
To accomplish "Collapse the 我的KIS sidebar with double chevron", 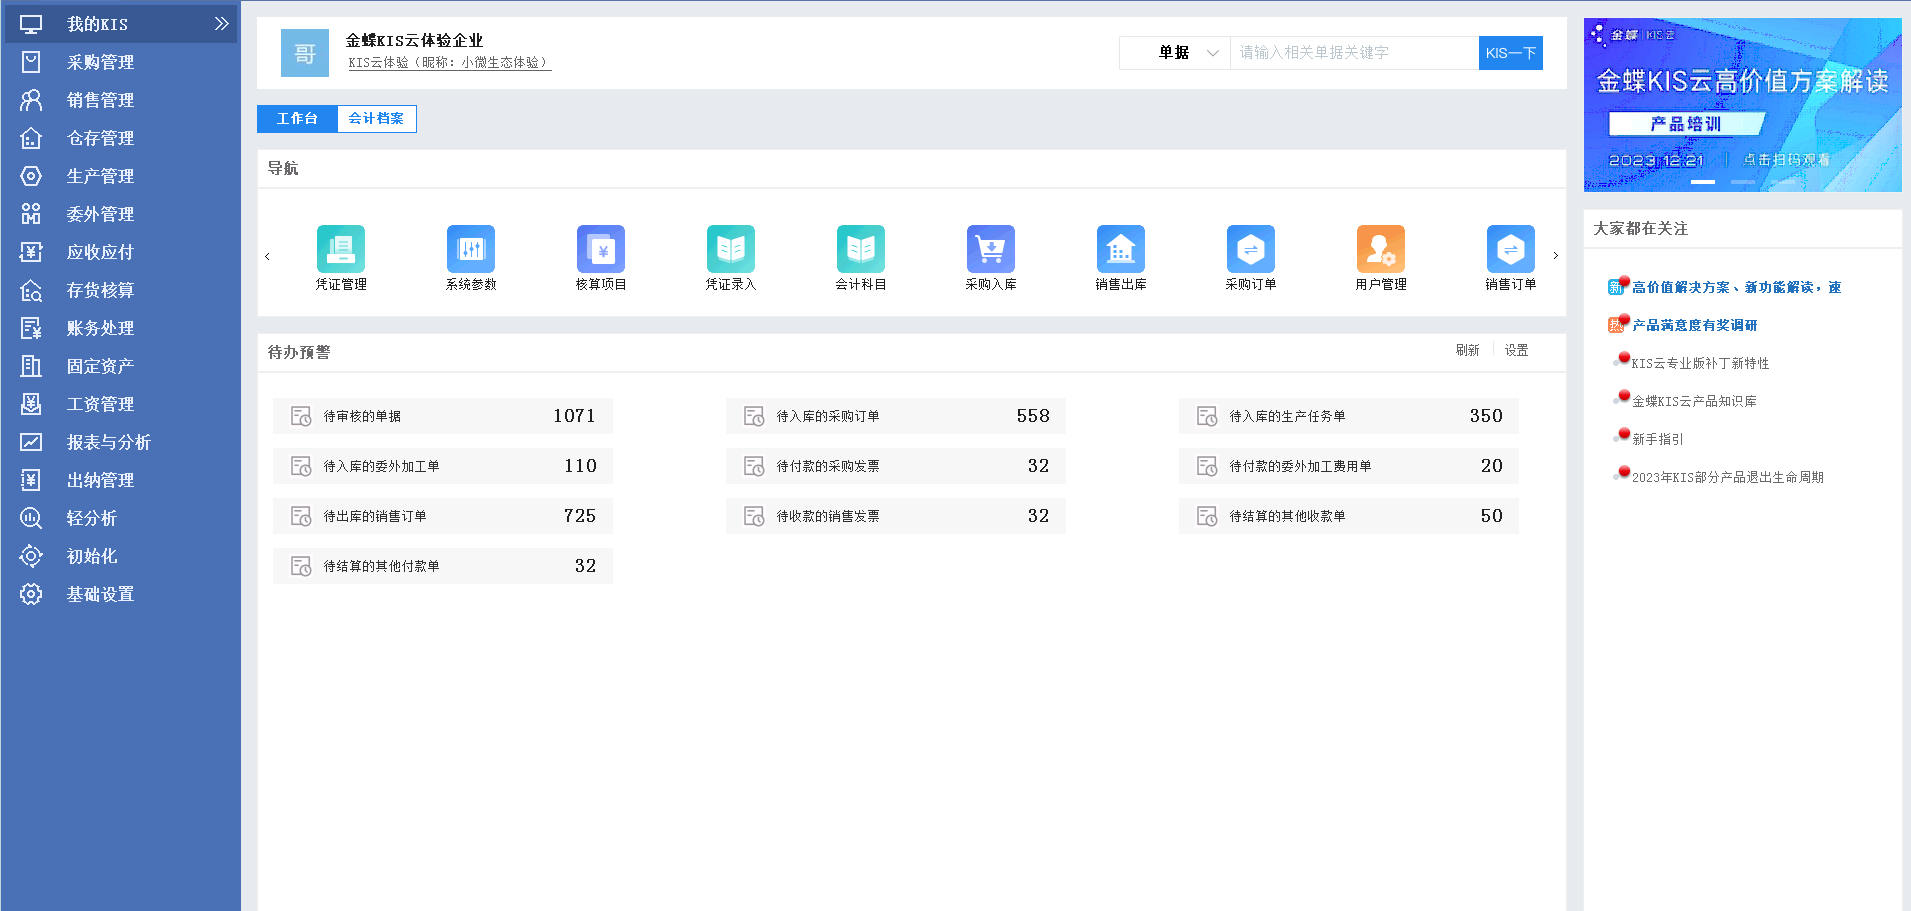I will pyautogui.click(x=221, y=24).
